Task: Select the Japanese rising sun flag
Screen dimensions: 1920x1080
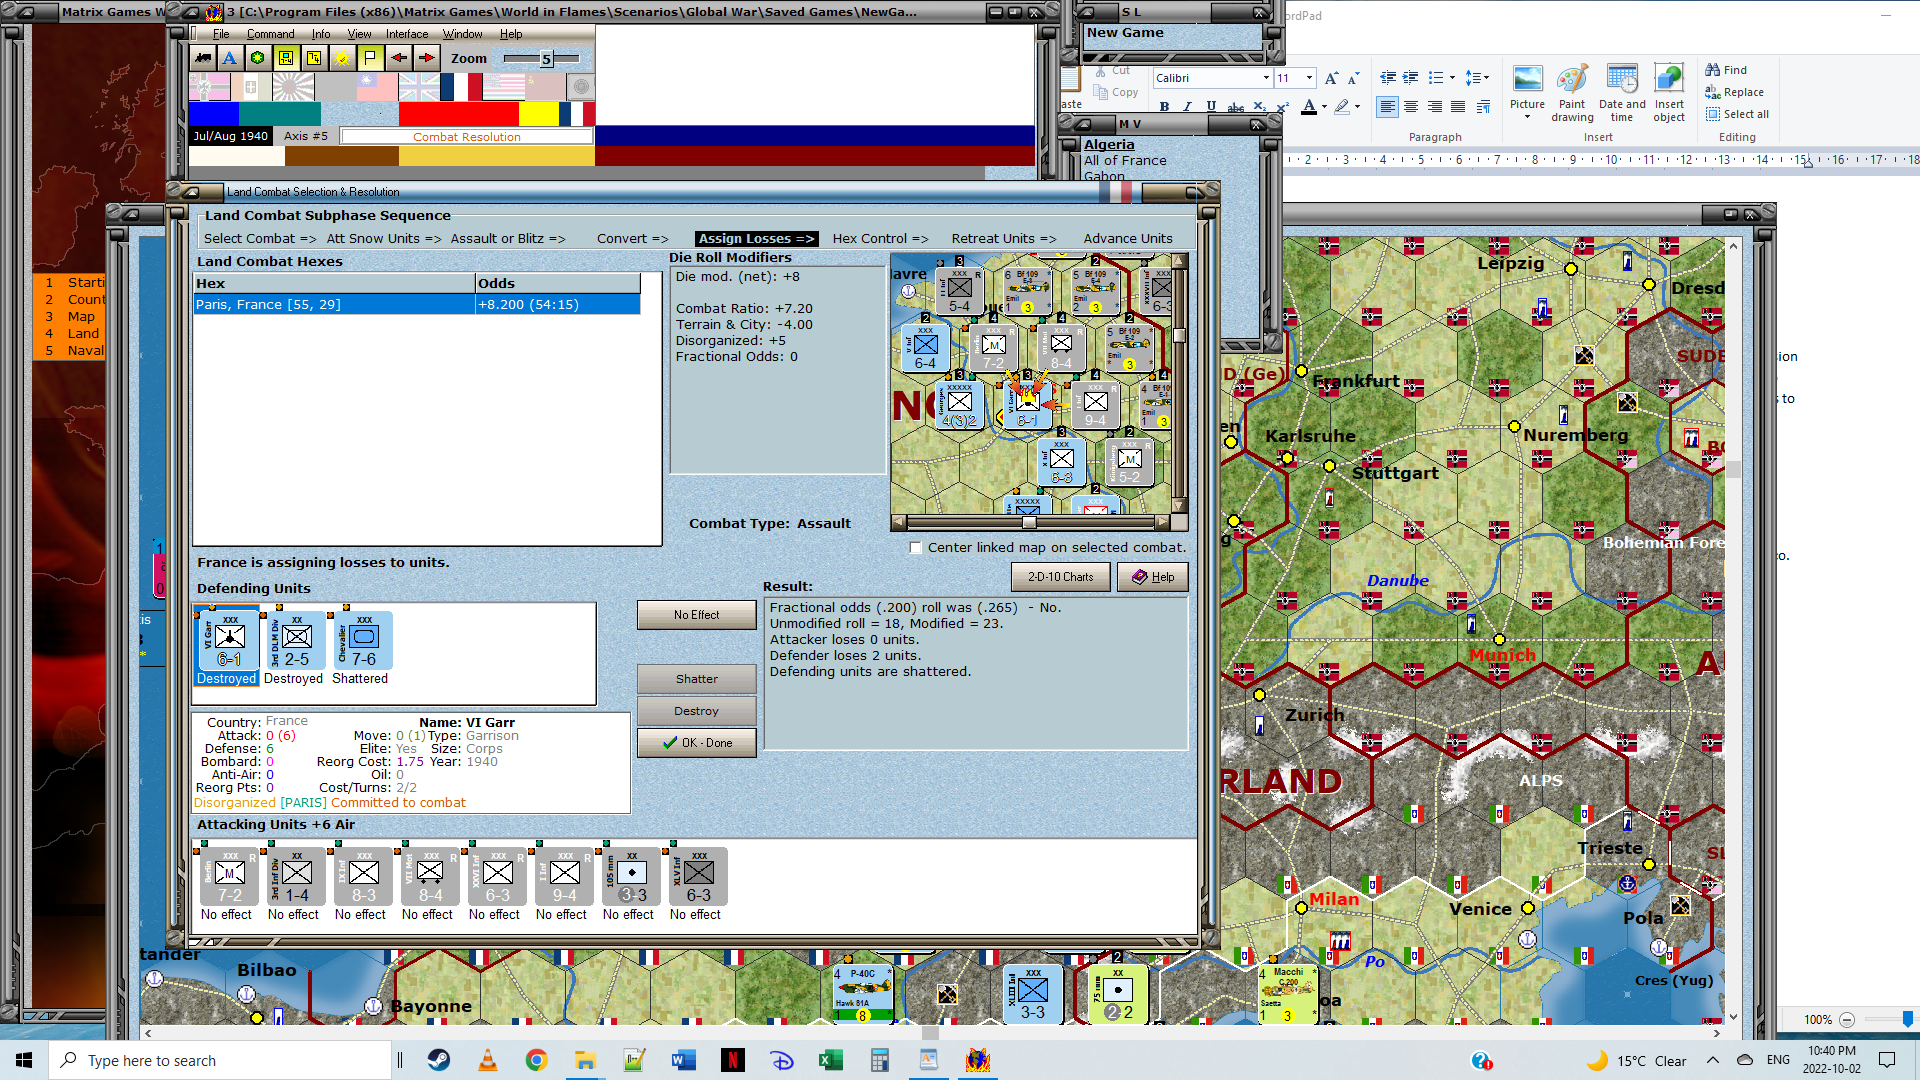Action: click(x=293, y=87)
